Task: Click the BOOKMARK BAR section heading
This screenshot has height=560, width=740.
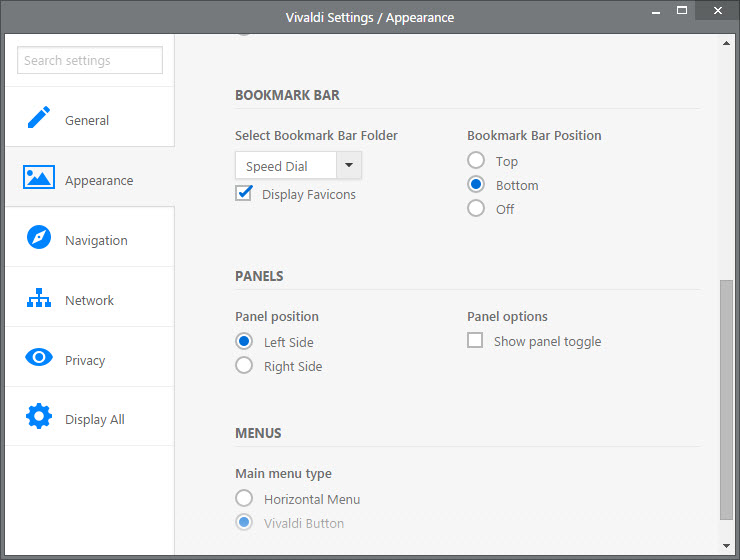Action: pyautogui.click(x=287, y=95)
